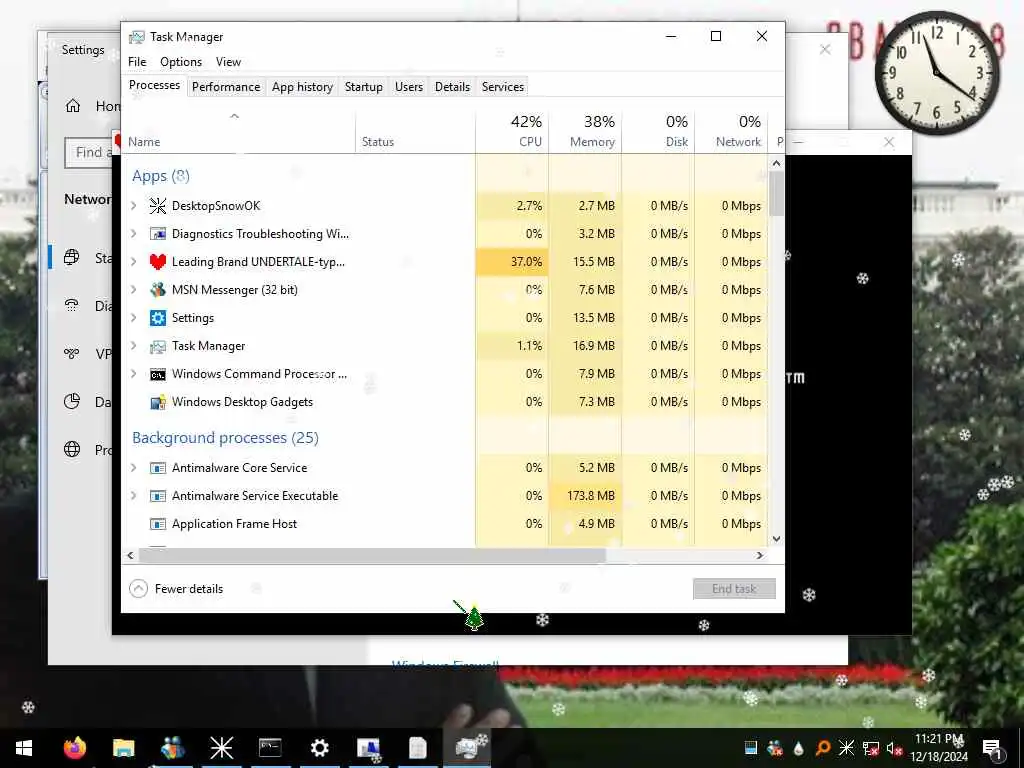Click the orange magnifier tray icon
The image size is (1024, 768).
point(823,748)
